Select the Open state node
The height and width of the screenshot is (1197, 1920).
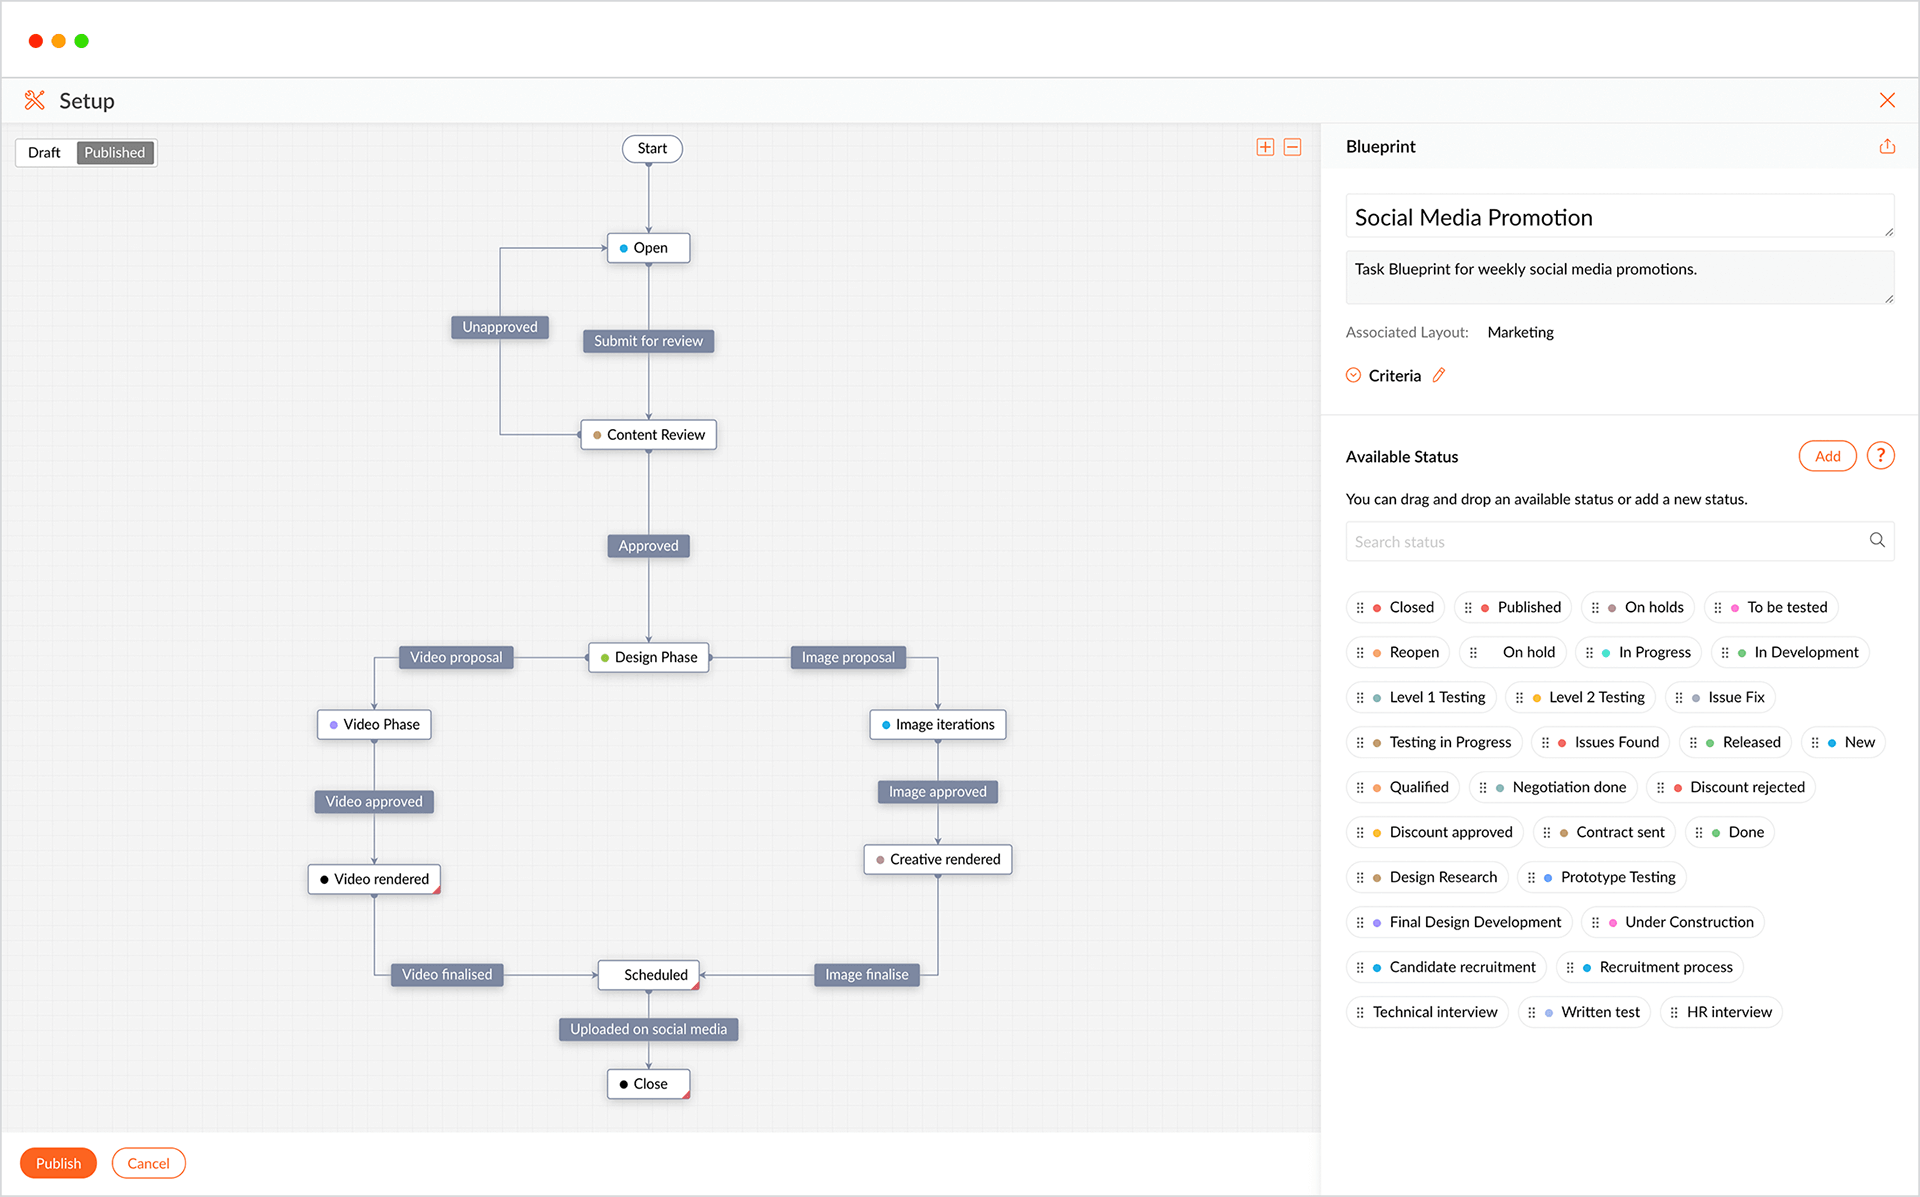[648, 248]
